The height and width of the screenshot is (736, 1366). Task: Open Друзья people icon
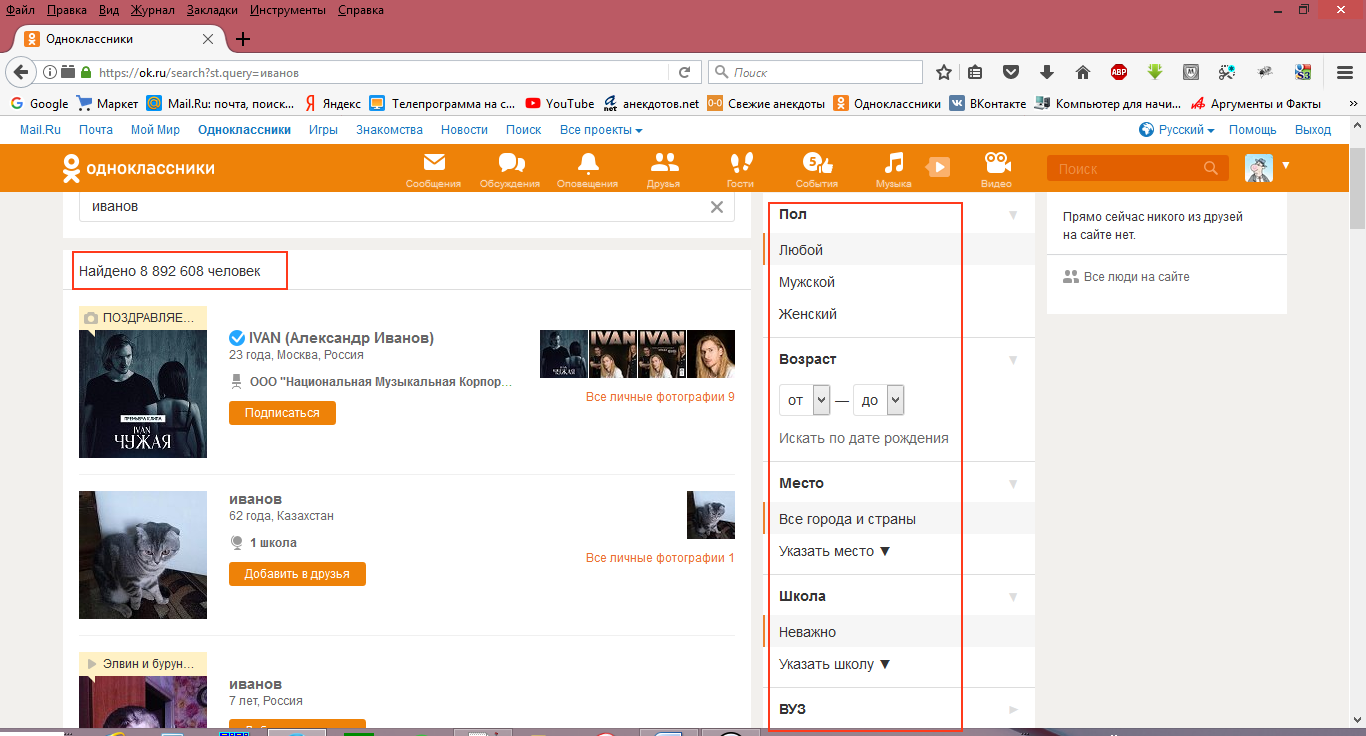664,163
